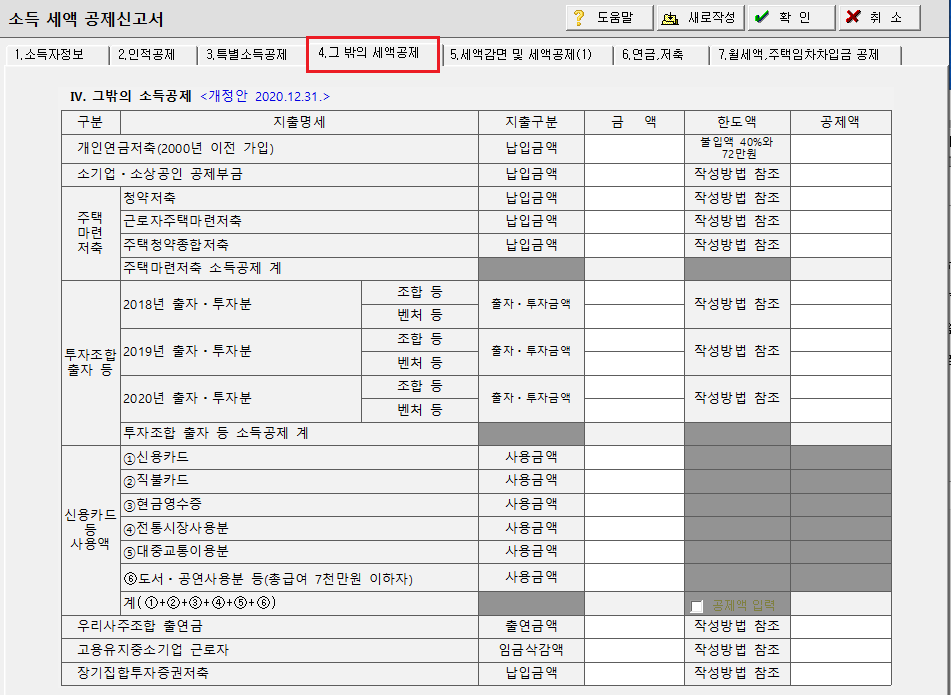
Task: Click 출연금액 cell text
Action: 531,626
